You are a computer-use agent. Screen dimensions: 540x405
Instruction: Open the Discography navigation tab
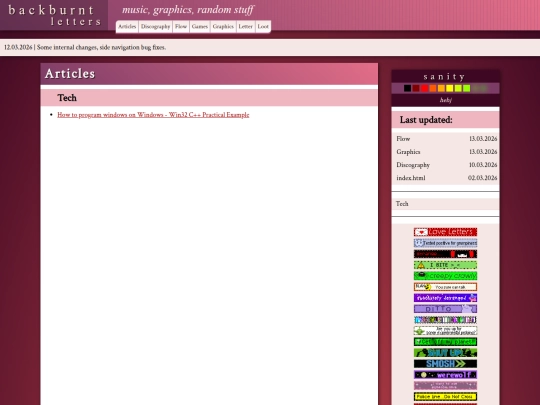click(x=155, y=27)
